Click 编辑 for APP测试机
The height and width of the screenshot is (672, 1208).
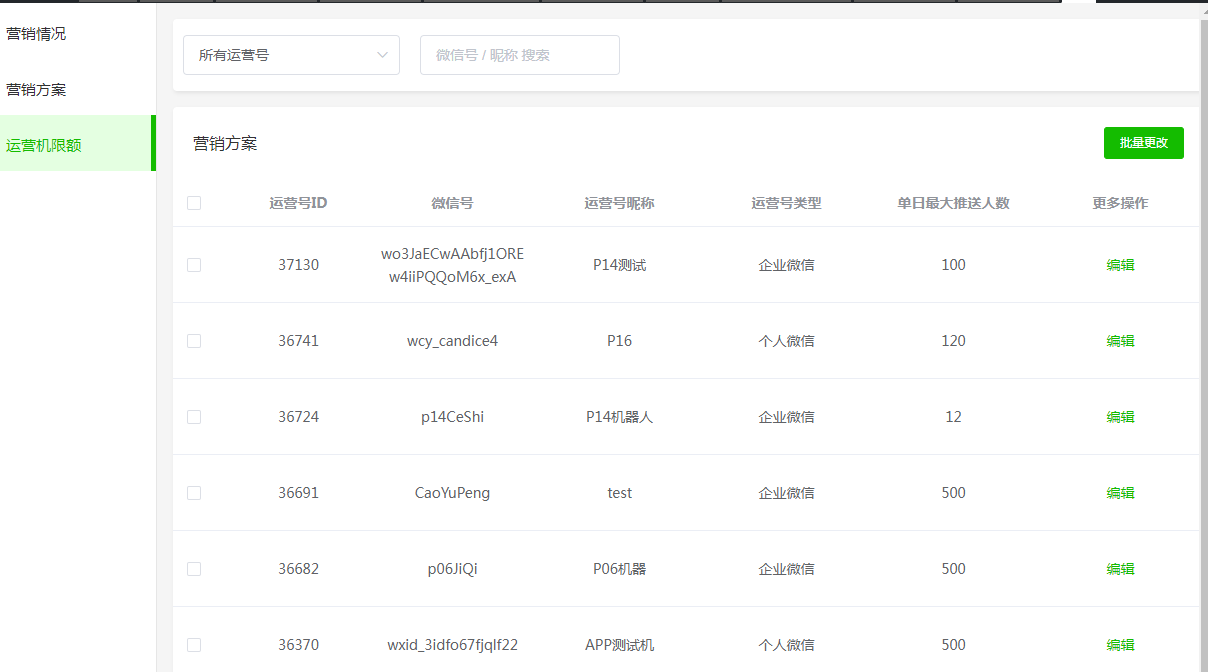coord(1120,645)
